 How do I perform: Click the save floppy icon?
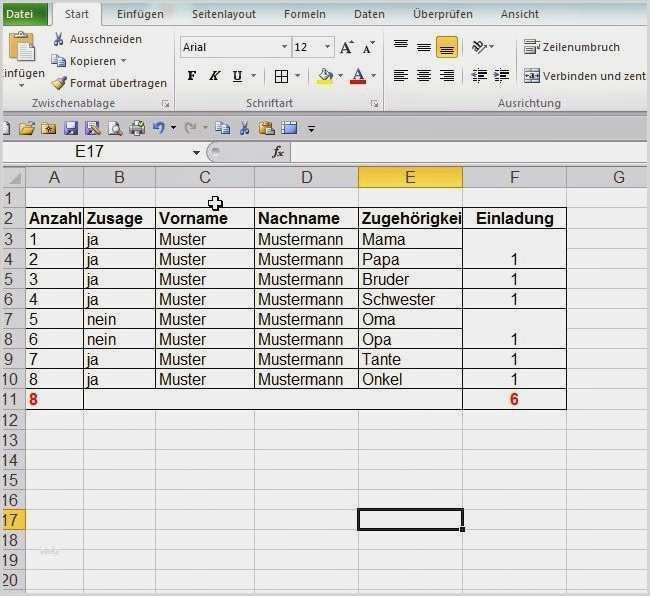[71, 128]
